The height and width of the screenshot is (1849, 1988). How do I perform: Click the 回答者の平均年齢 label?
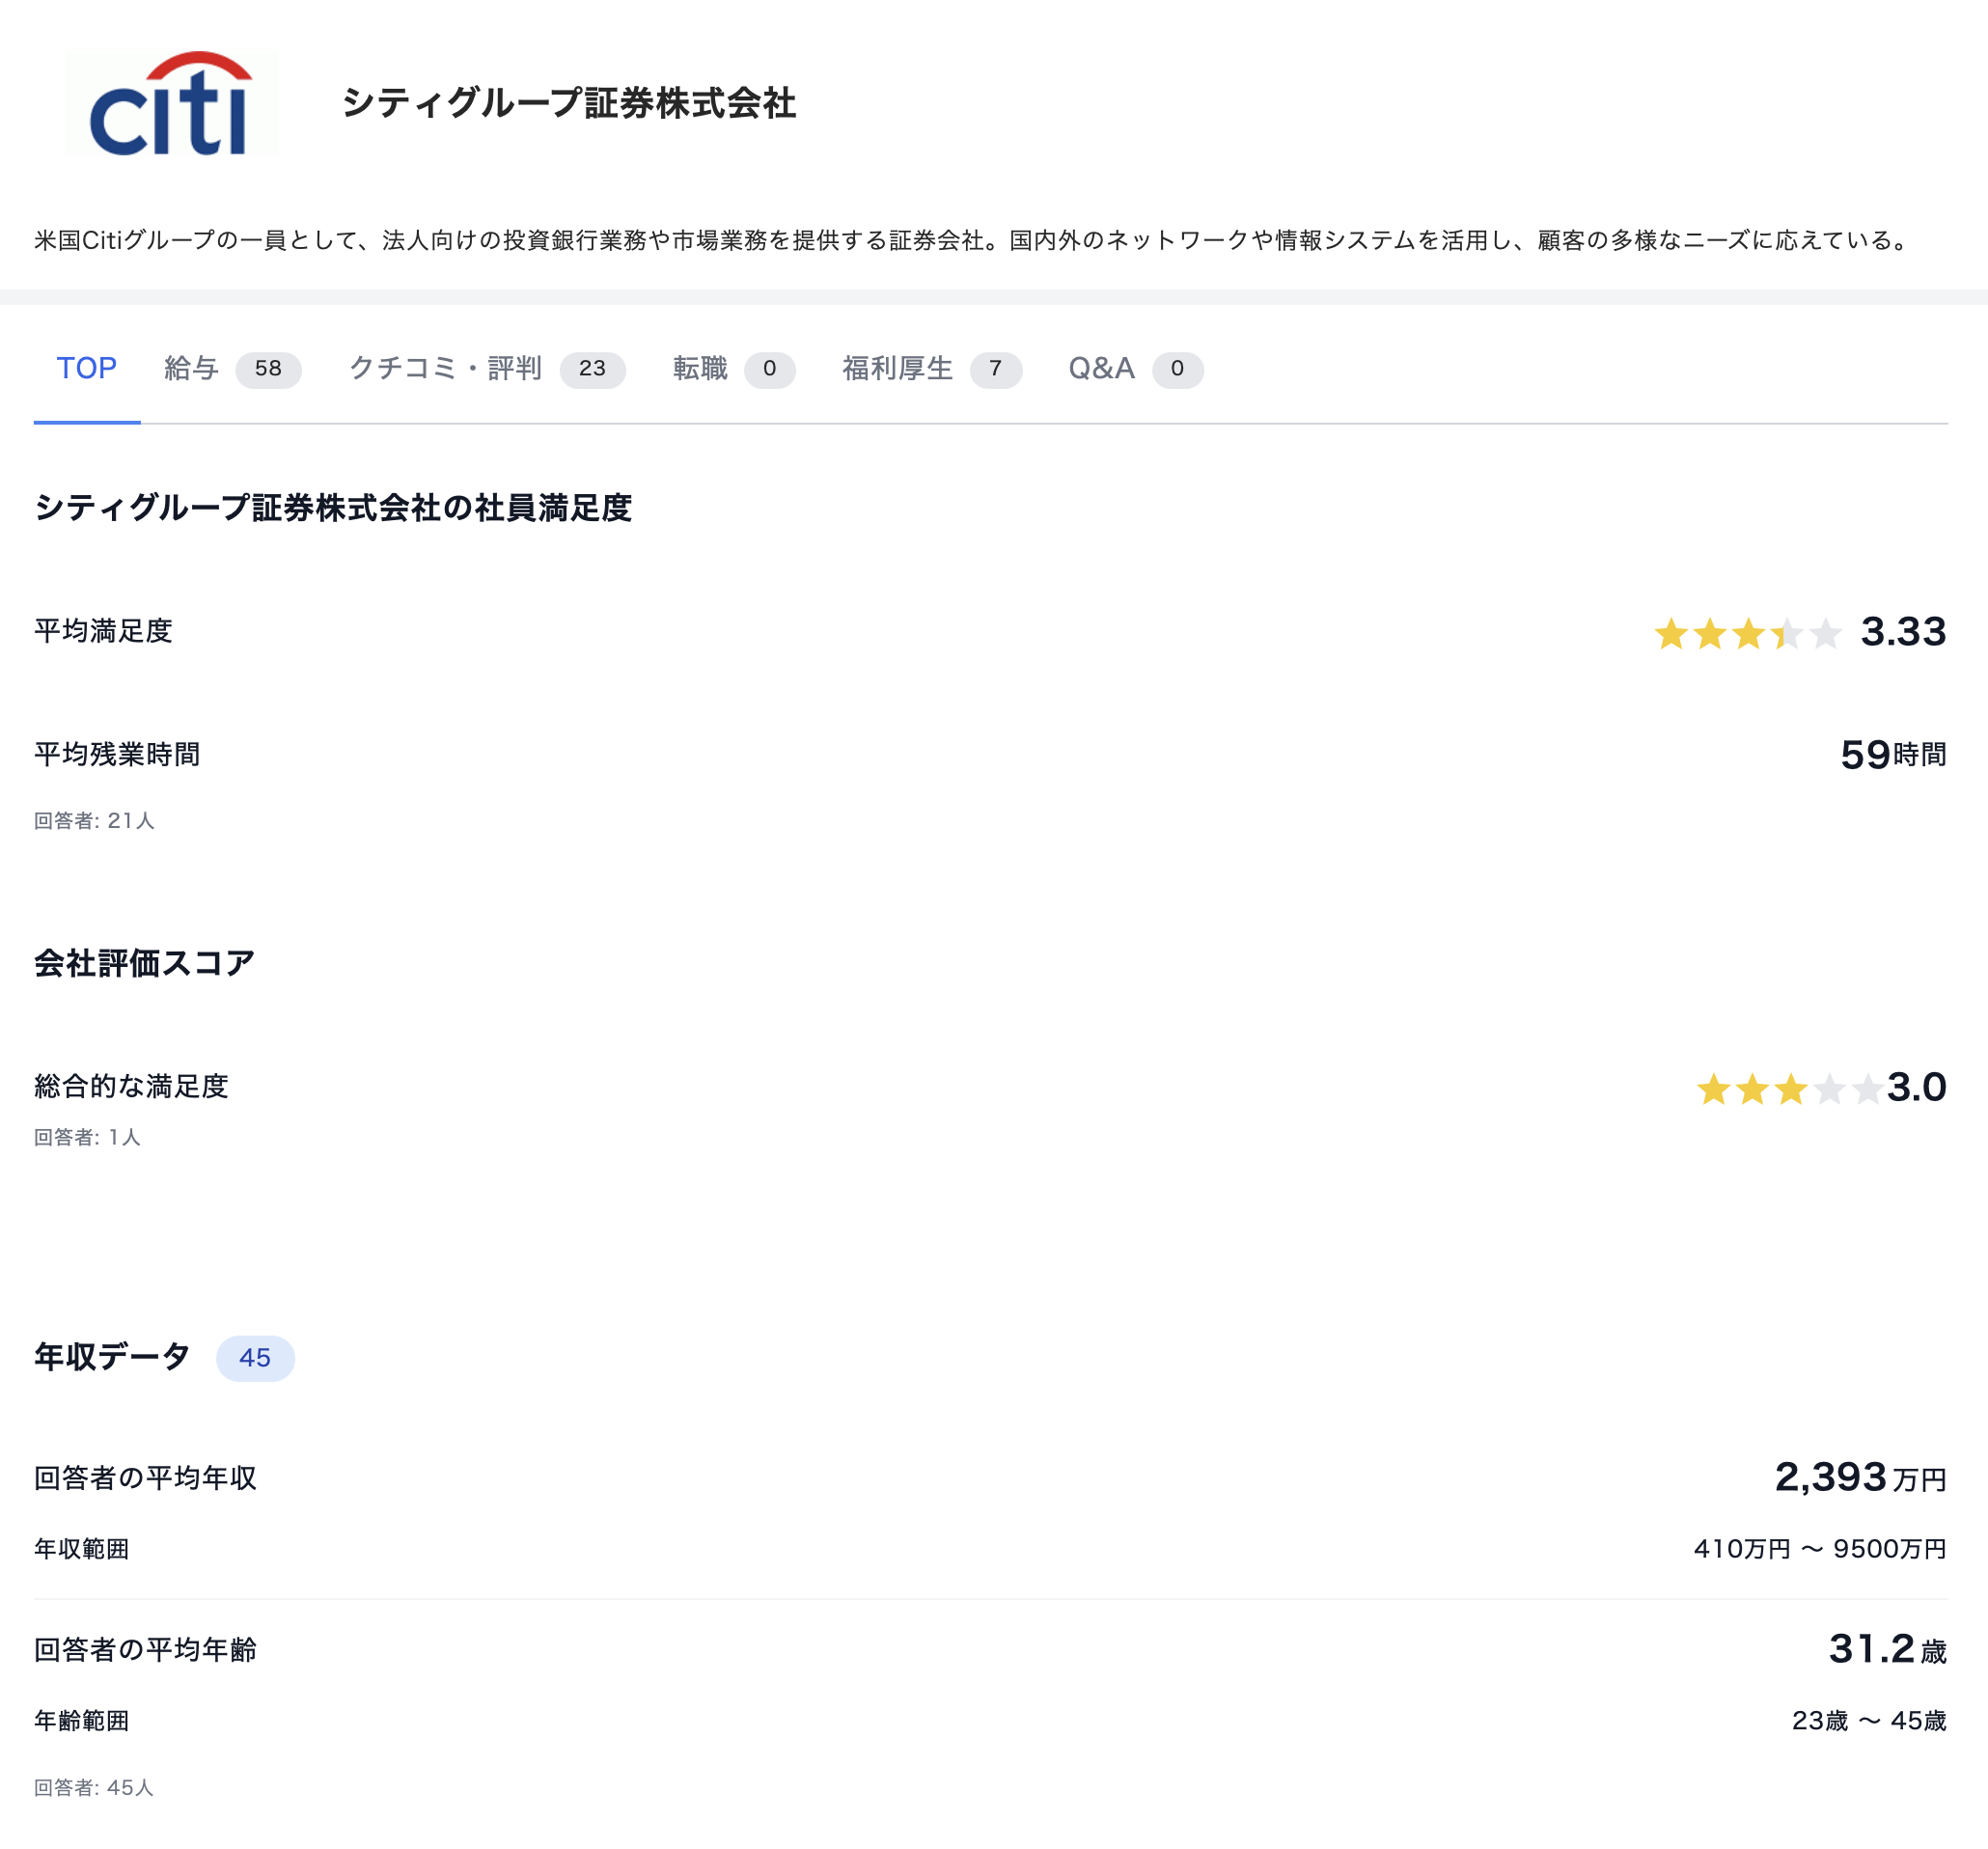[145, 1650]
